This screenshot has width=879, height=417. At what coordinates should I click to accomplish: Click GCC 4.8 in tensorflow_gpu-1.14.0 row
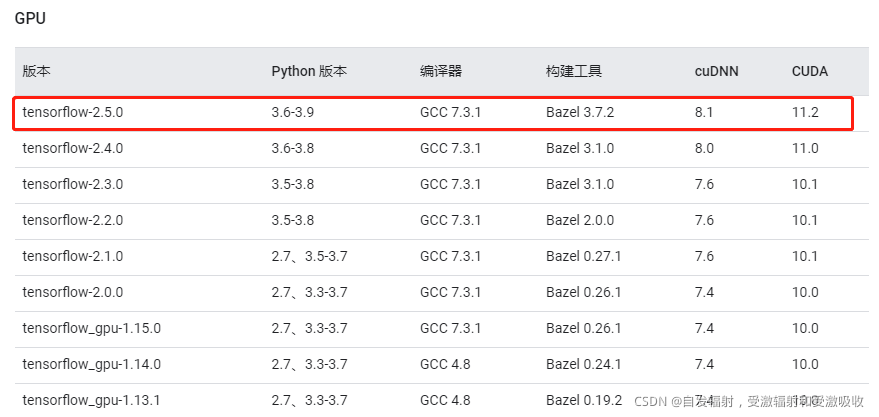pyautogui.click(x=445, y=364)
